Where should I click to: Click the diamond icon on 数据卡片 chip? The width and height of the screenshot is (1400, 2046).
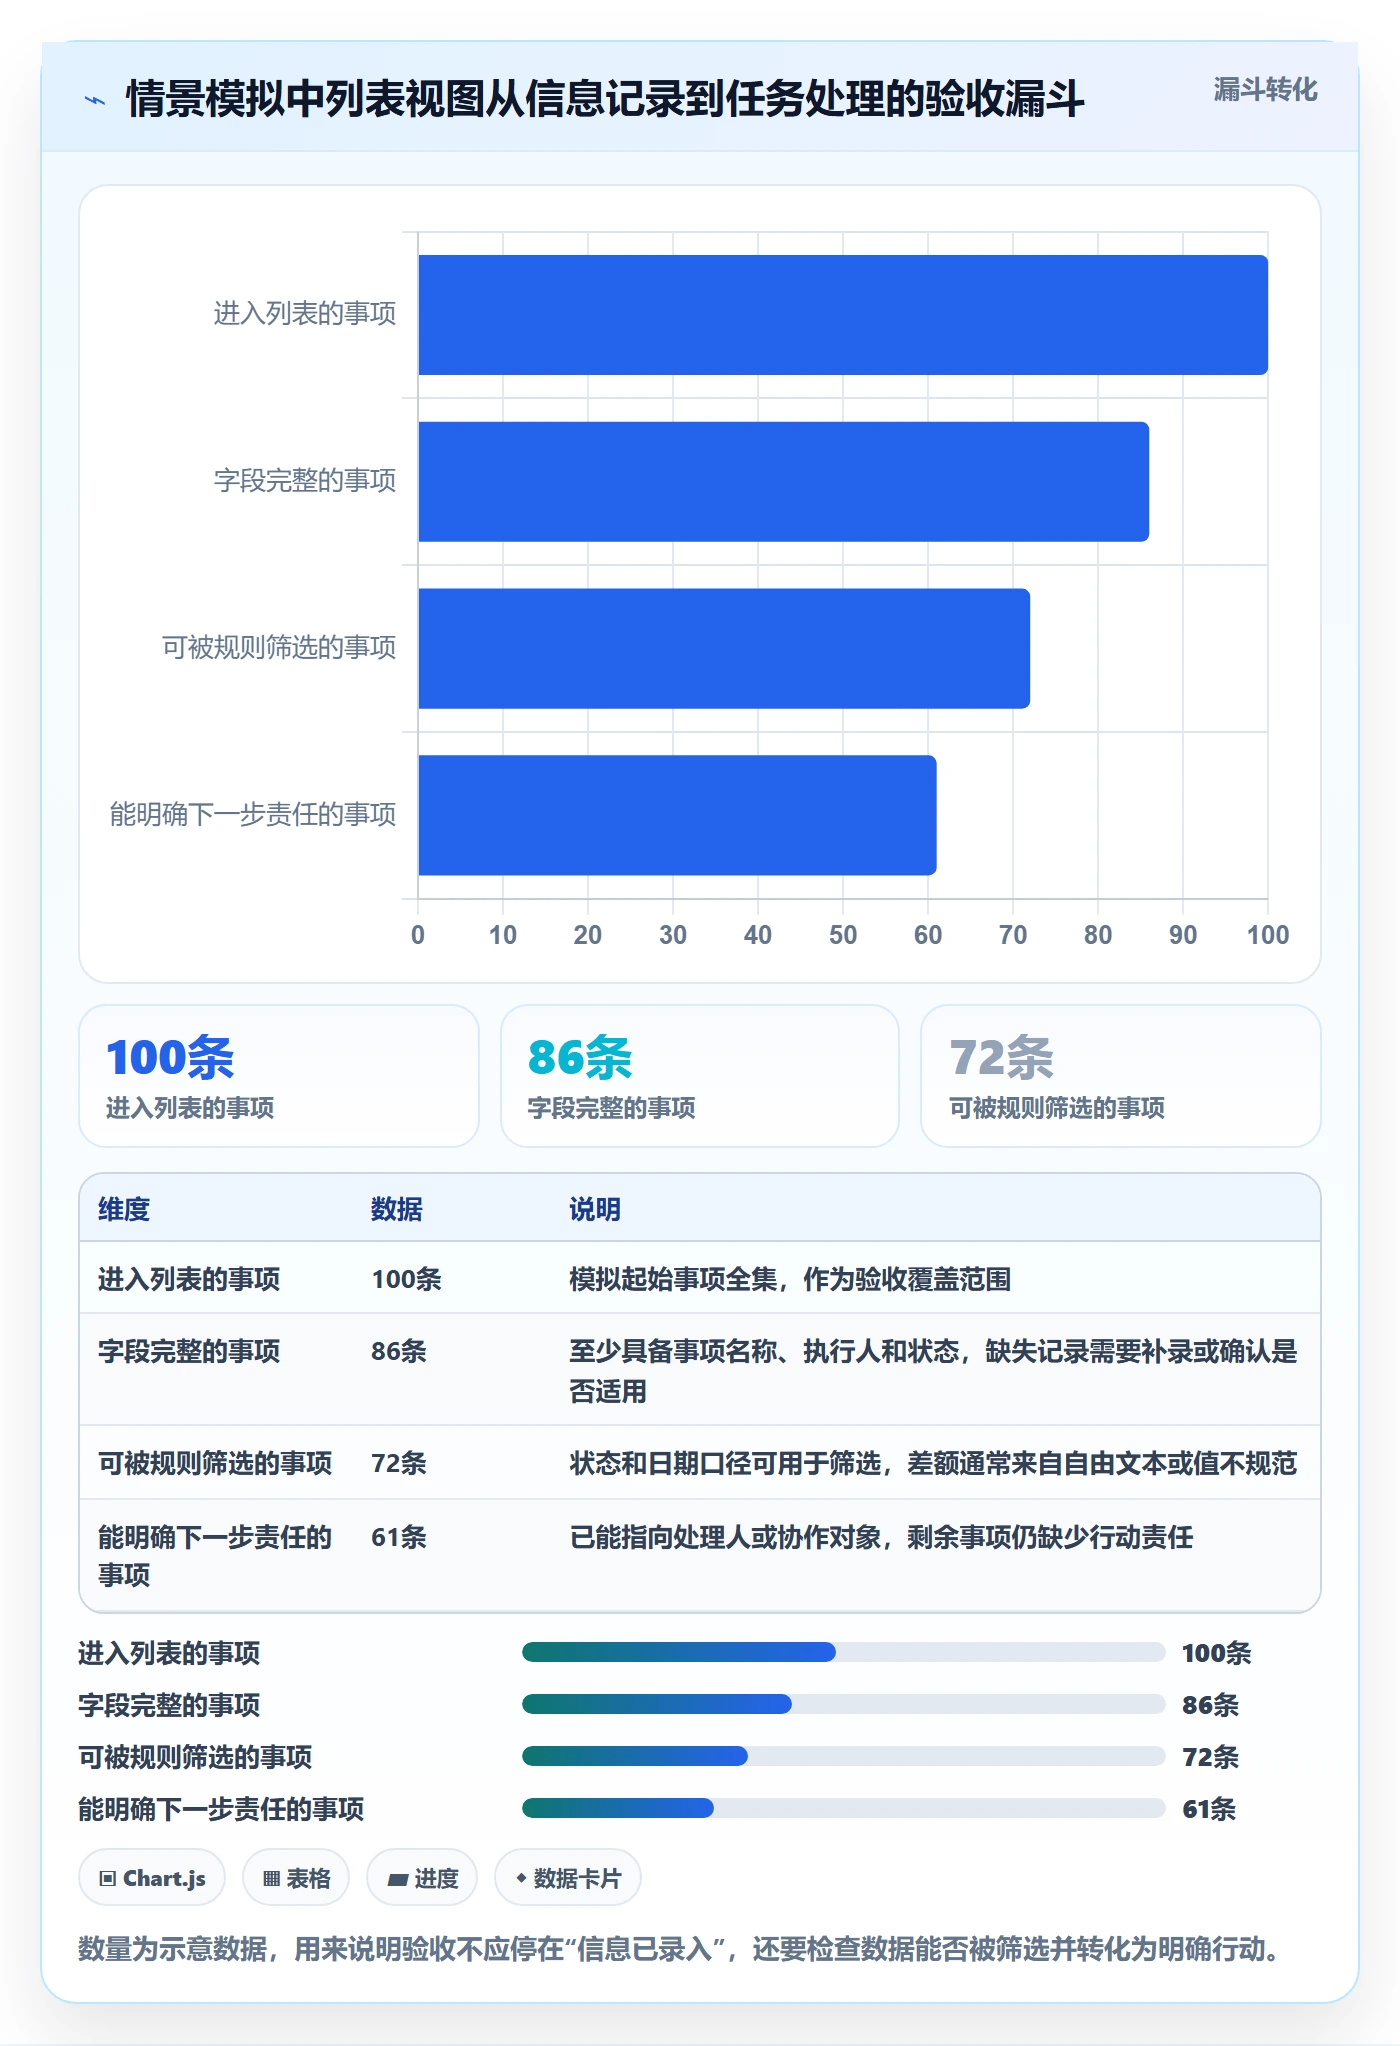pyautogui.click(x=521, y=1879)
